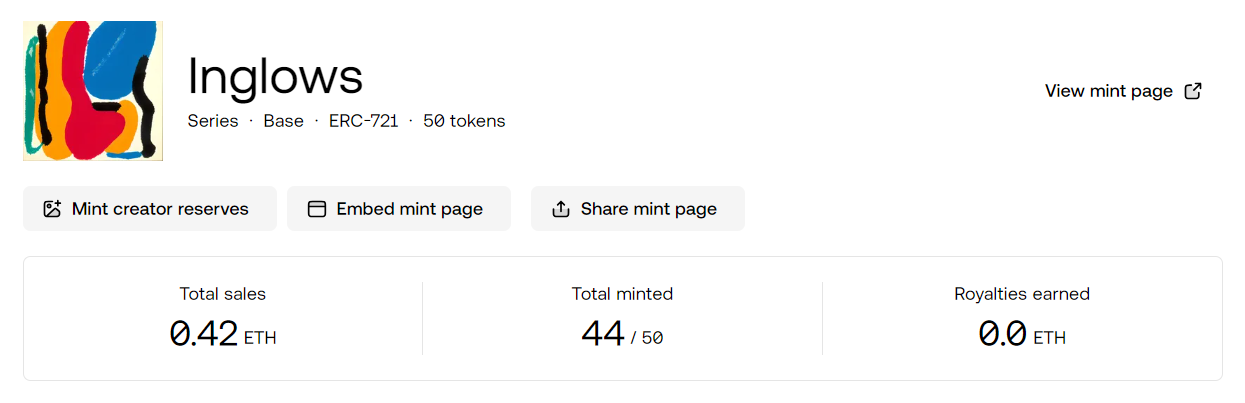Screen dimensions: 1245x403
Task: Click the 50 tokens label
Action: click(464, 121)
